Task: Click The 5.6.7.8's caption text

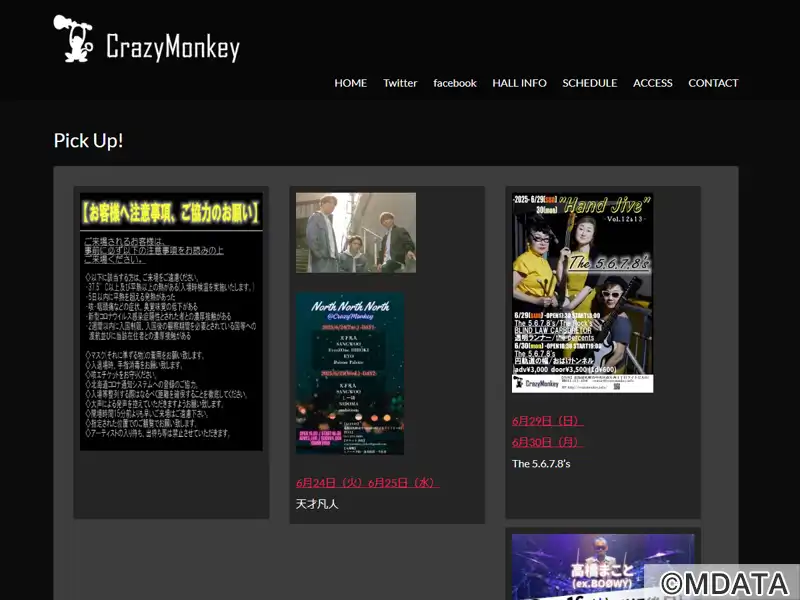Action: pos(541,464)
